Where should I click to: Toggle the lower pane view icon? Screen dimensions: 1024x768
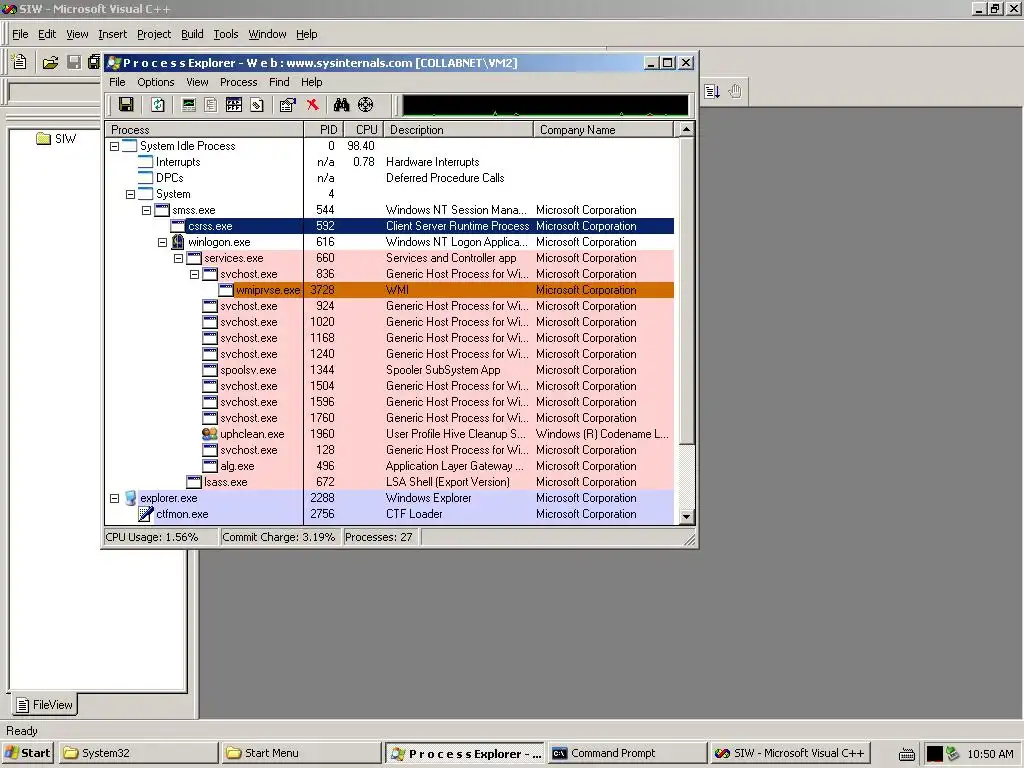(234, 104)
